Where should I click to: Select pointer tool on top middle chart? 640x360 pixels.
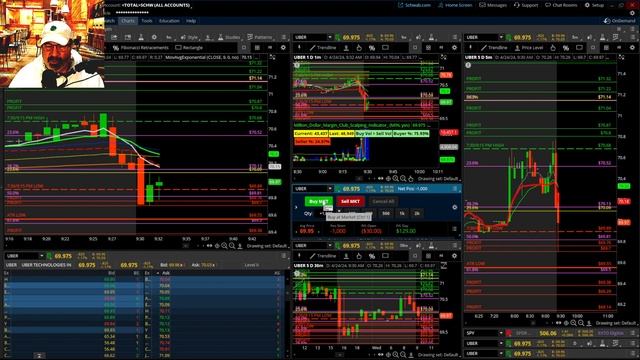[359, 48]
